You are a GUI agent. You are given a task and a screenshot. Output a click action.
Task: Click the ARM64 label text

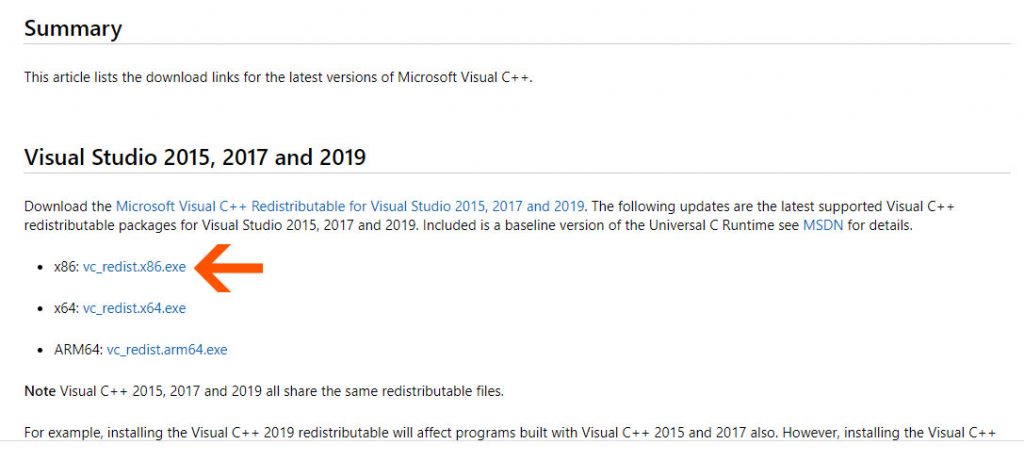pos(79,349)
